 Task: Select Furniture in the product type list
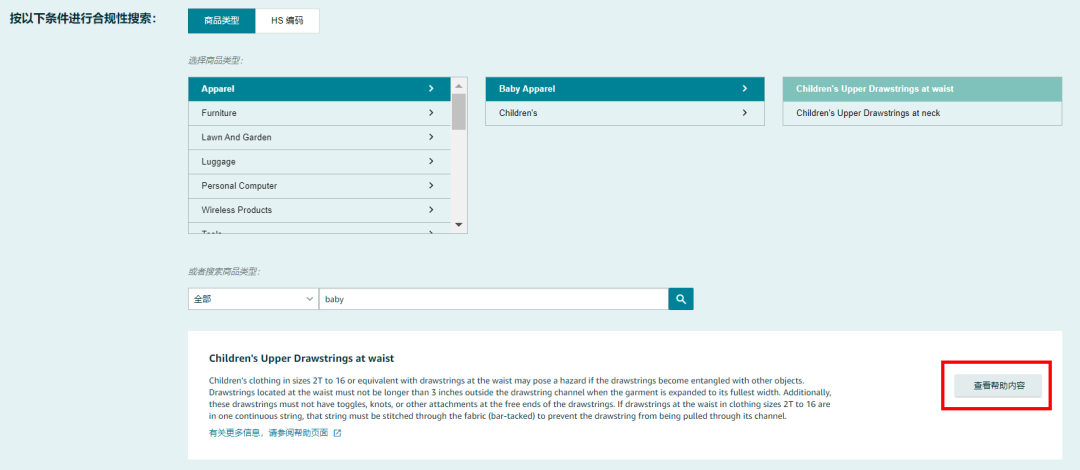click(x=319, y=113)
